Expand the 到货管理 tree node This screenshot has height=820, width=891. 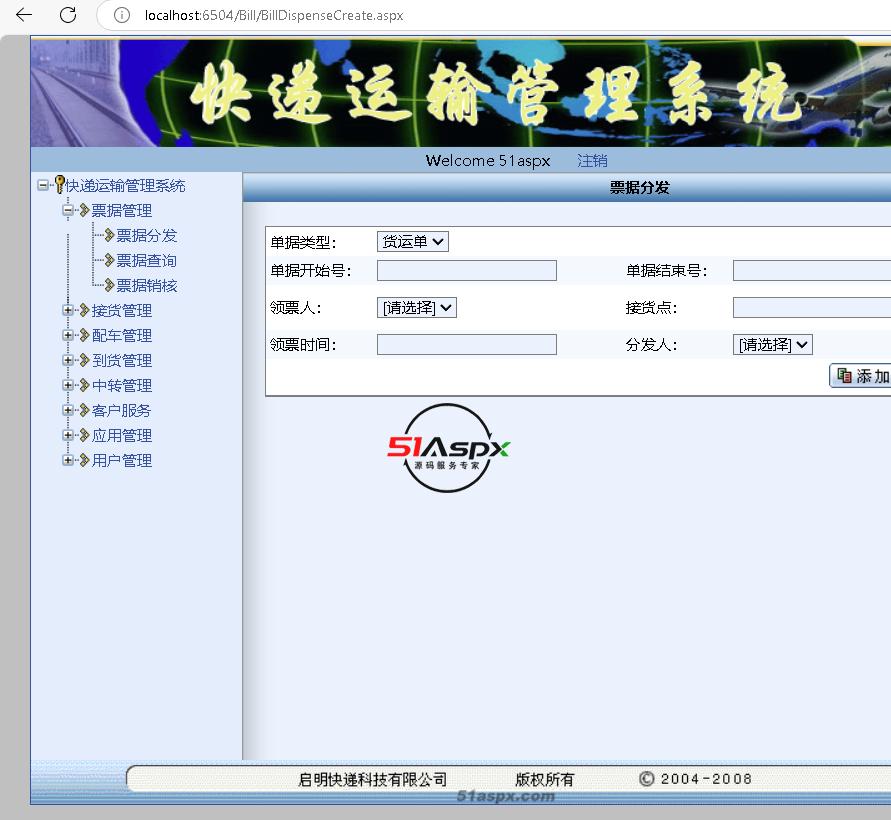click(x=68, y=360)
